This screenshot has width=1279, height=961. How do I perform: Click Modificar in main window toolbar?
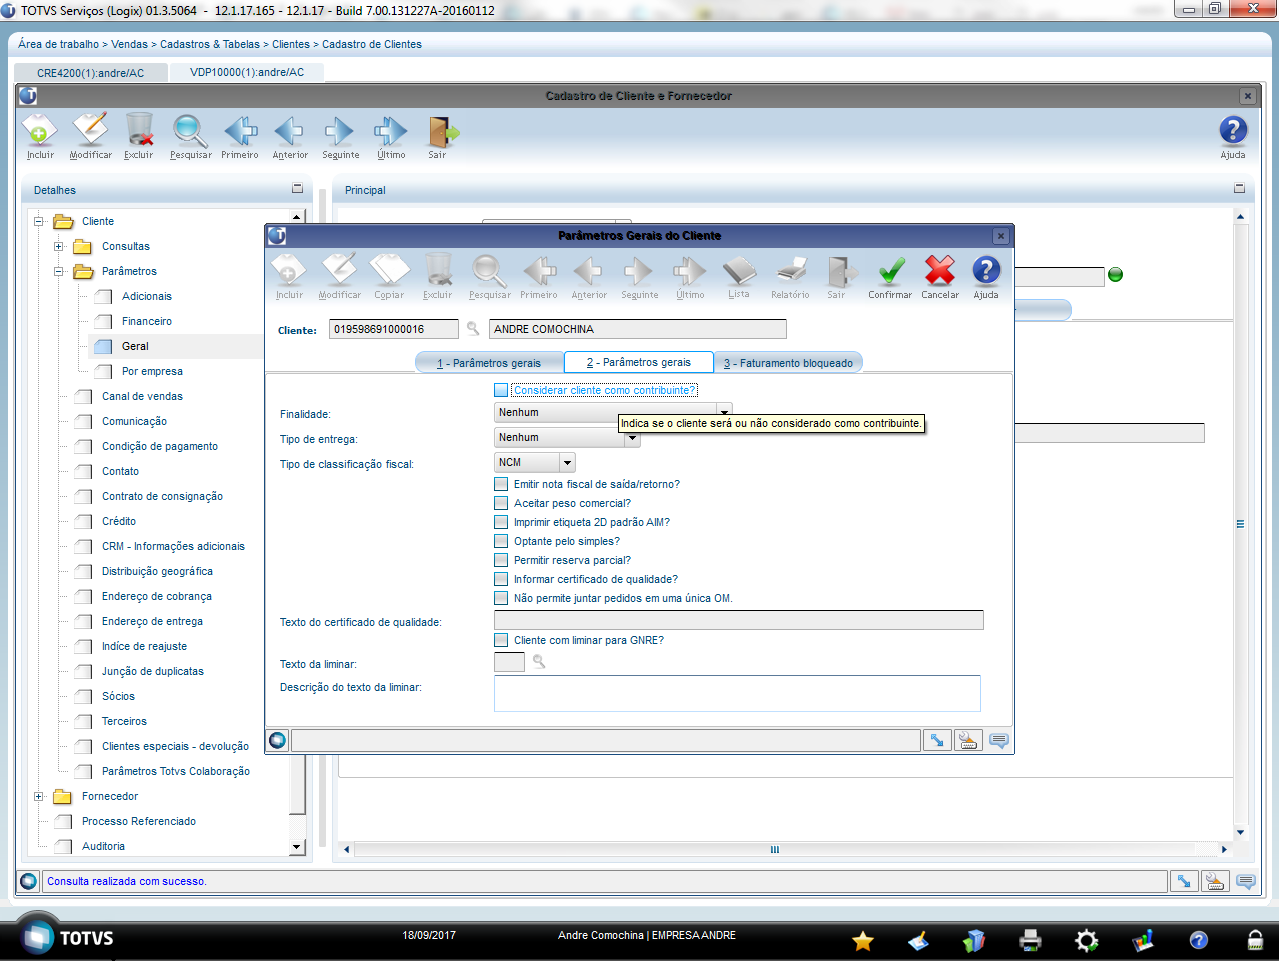tap(90, 137)
